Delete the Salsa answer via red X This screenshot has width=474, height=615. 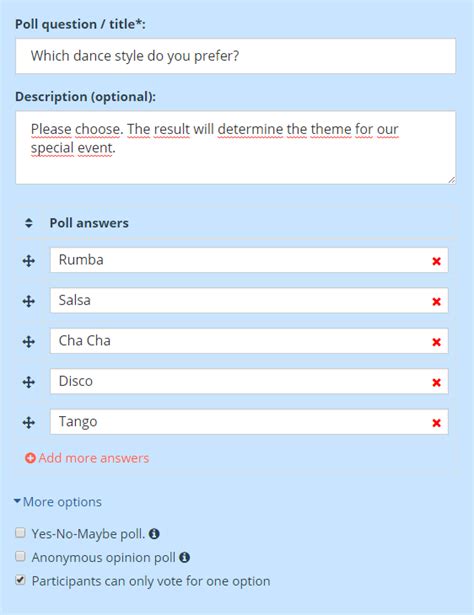(x=436, y=302)
